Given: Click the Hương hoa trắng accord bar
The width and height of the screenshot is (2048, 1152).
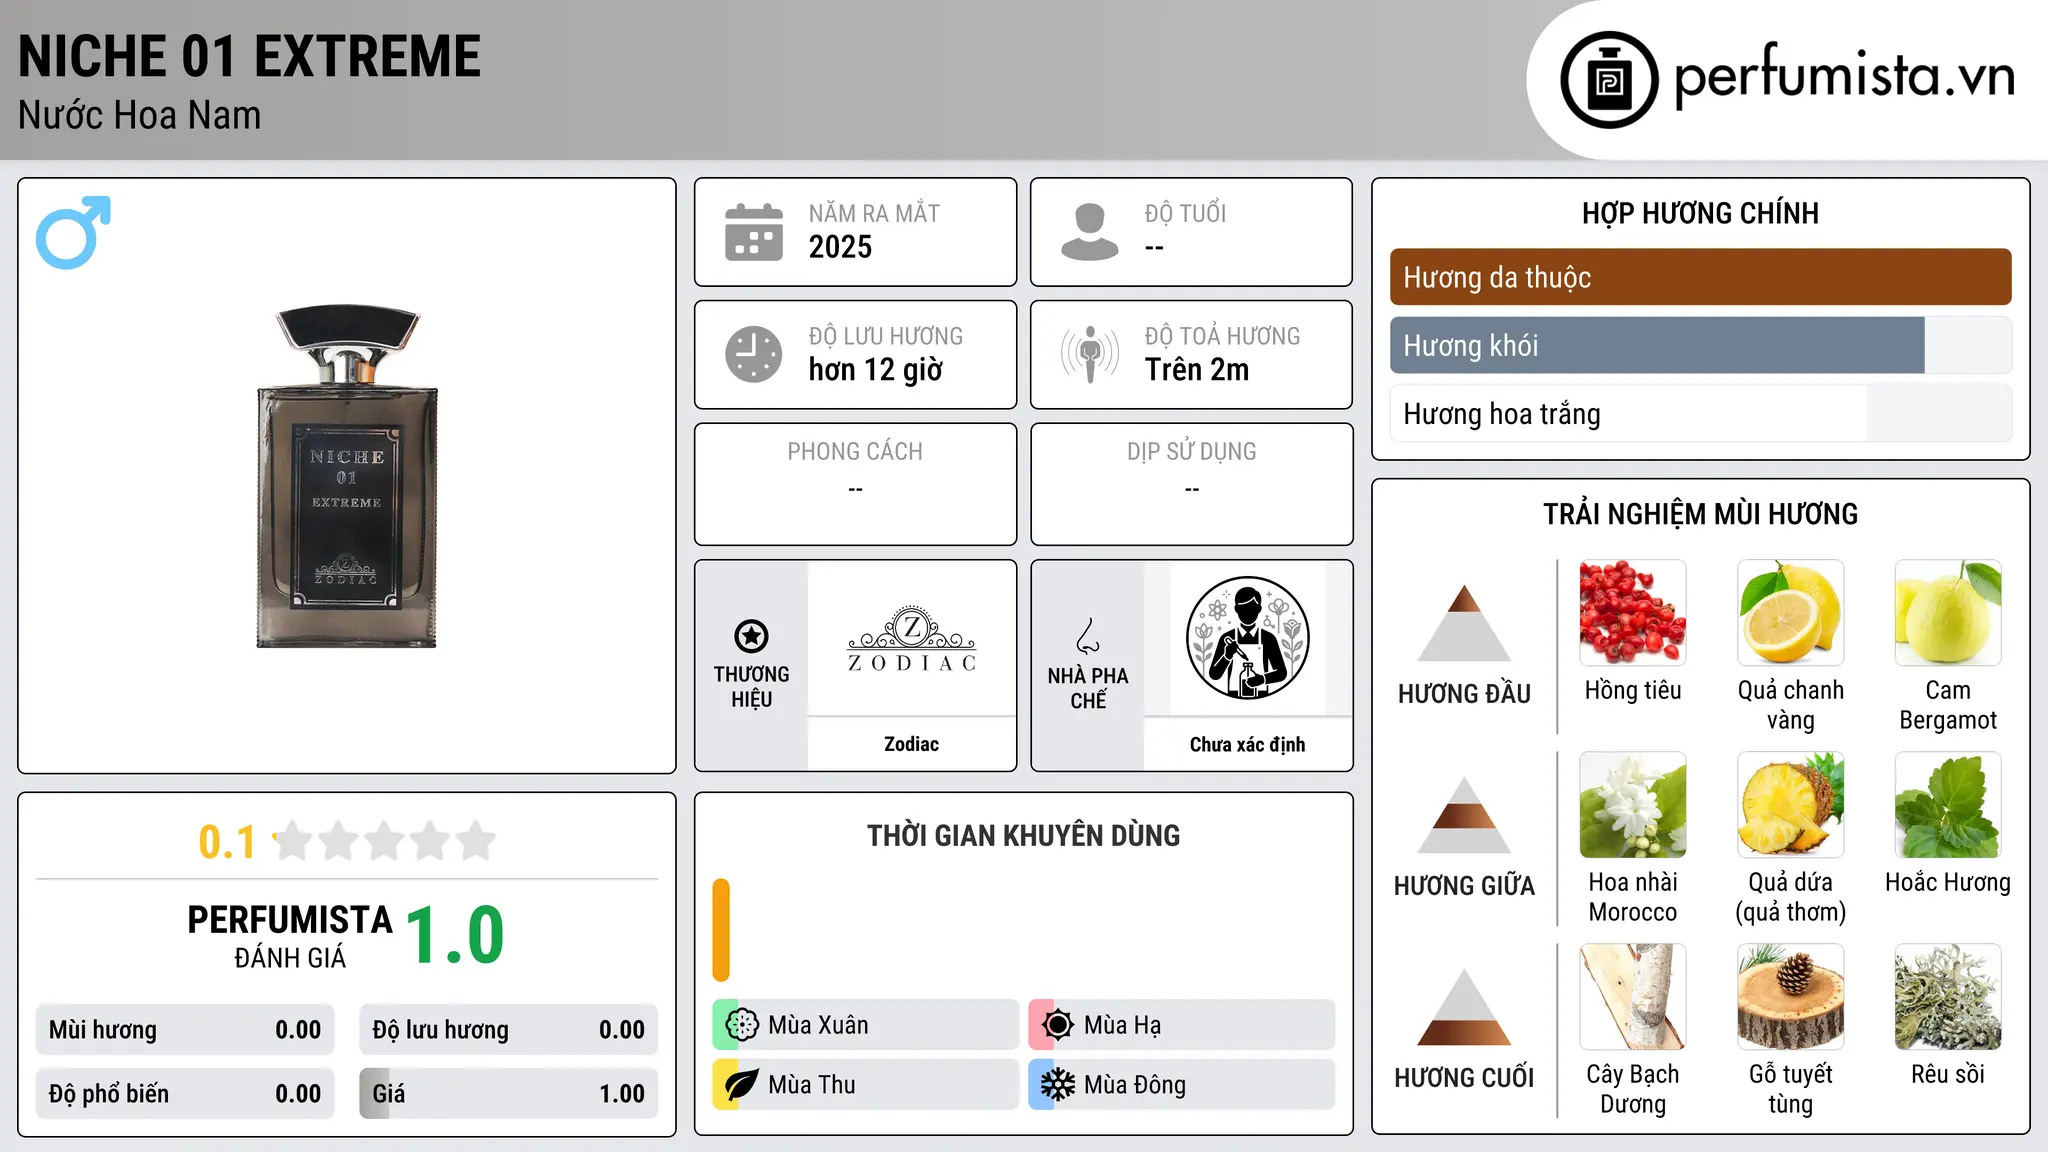Looking at the screenshot, I should [x=1700, y=413].
